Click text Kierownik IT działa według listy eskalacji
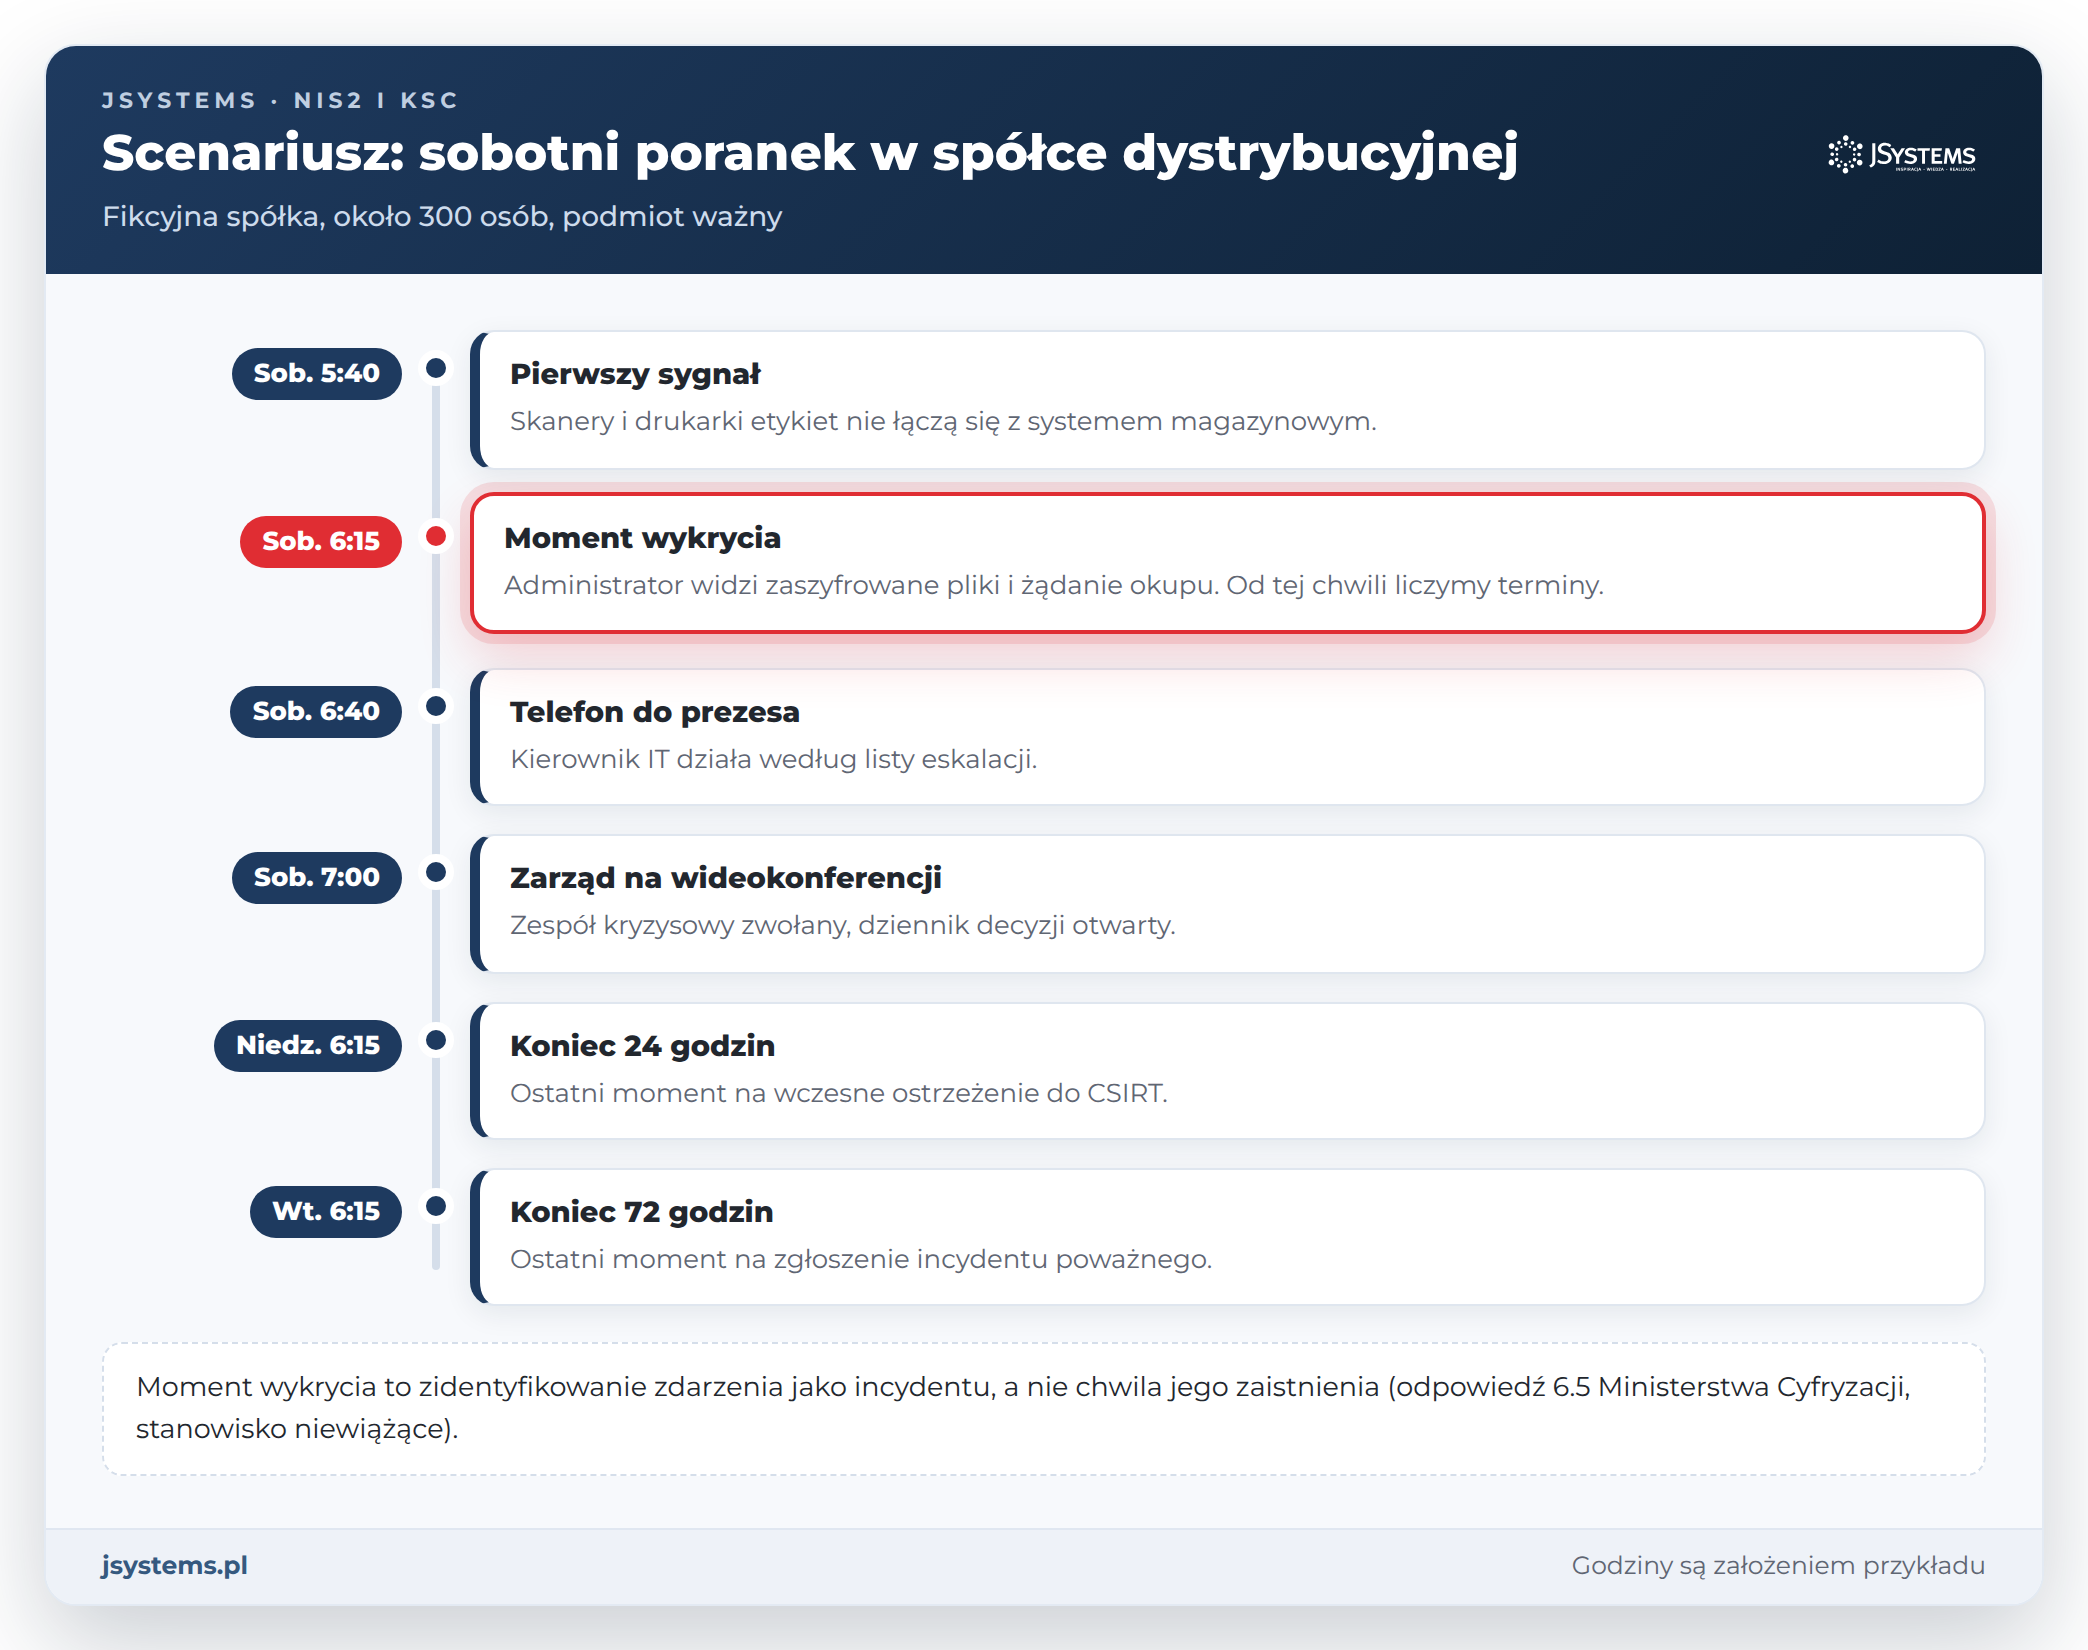This screenshot has height=1650, width=2088. click(774, 760)
